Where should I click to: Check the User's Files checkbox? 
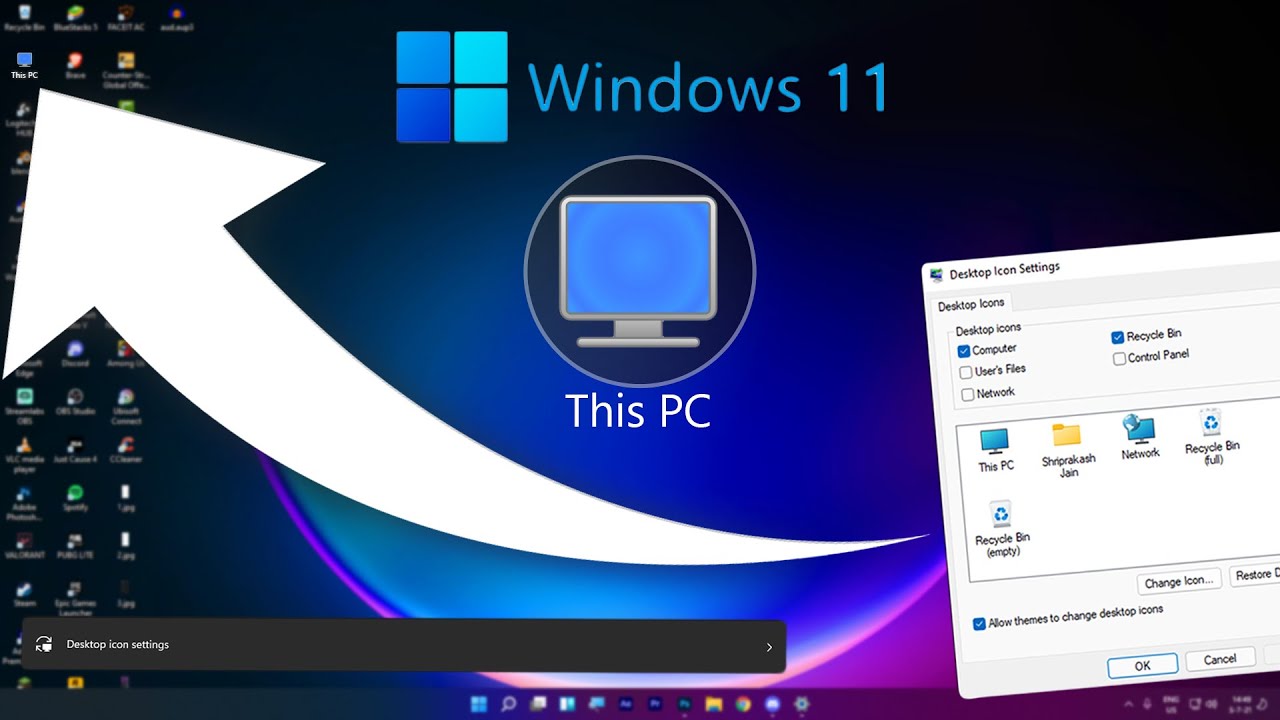tap(966, 373)
